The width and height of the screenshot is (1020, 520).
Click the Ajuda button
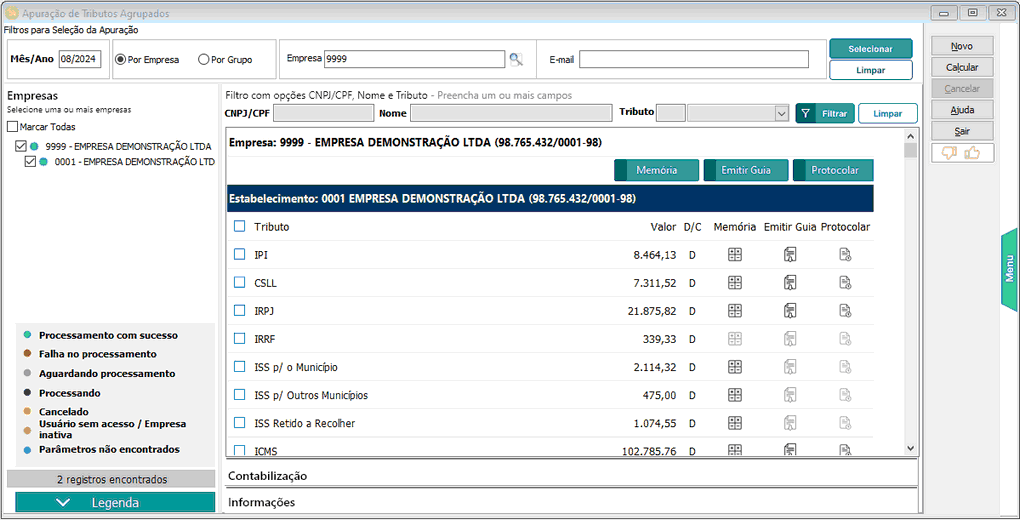coord(962,110)
